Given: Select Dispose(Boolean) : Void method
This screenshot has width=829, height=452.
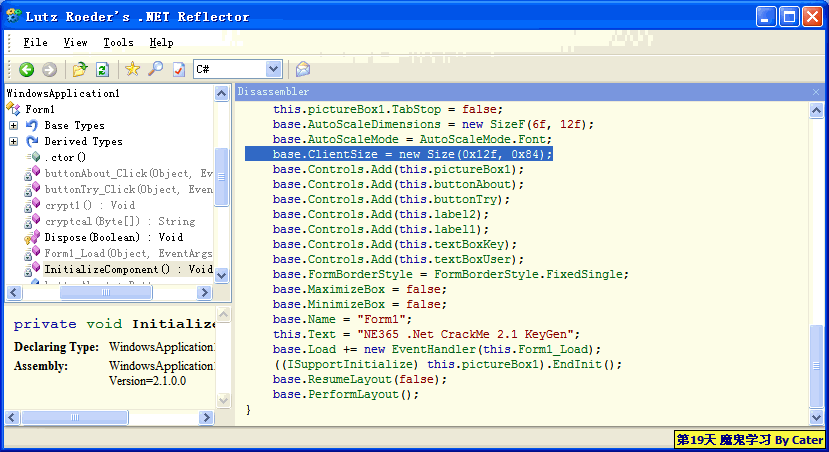Looking at the screenshot, I should click(113, 237).
